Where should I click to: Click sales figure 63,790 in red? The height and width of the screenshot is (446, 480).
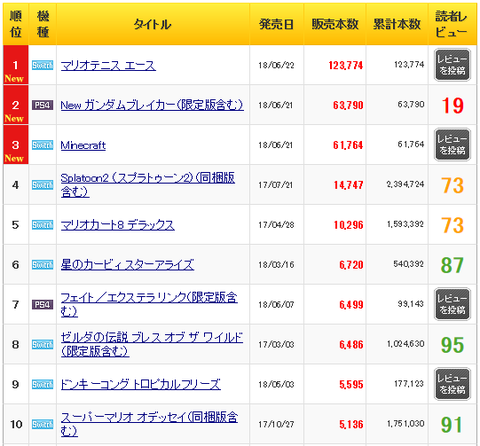pos(348,105)
